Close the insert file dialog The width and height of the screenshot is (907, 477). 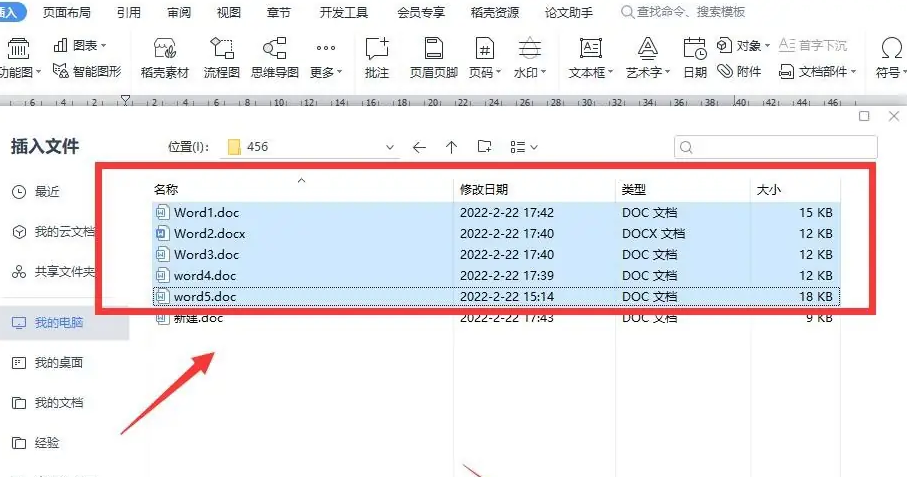point(894,116)
